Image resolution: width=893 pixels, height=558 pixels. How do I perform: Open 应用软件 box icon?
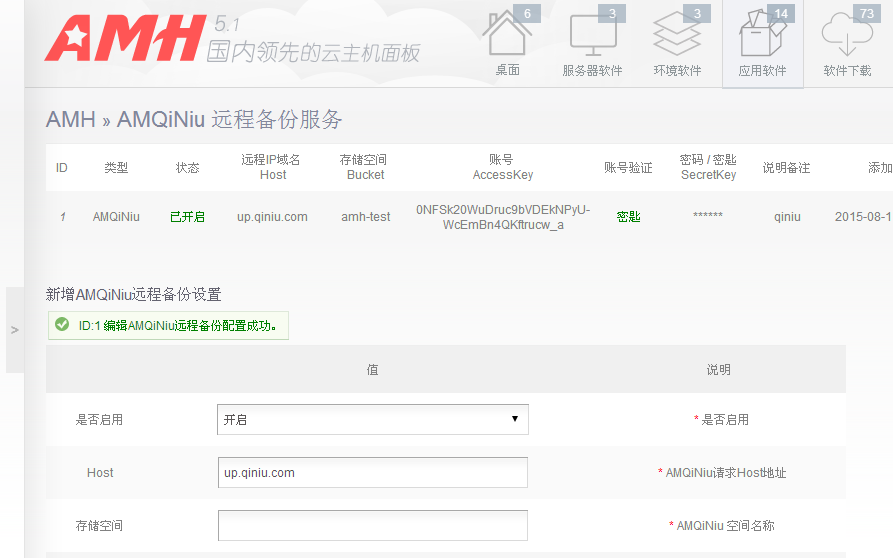click(x=762, y=36)
